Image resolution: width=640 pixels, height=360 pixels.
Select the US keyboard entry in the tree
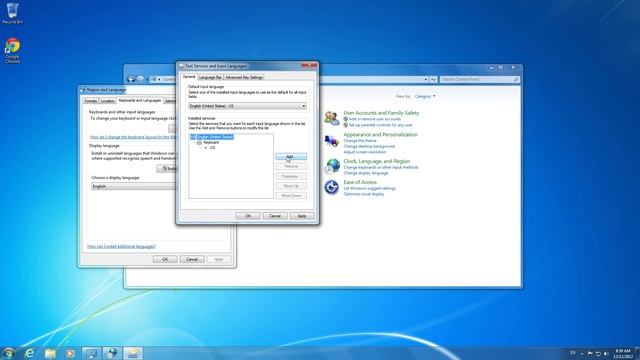[x=212, y=148]
